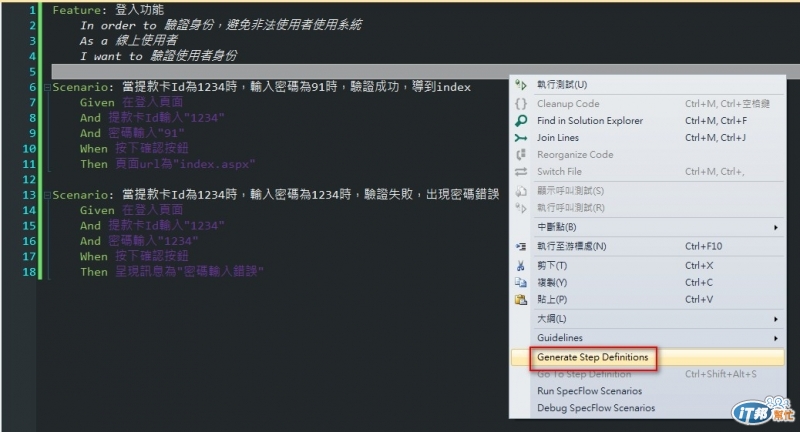Viewport: 800px width, 432px height.
Task: Click the icon beside 執行呼叫測試(R)
Action: 520,208
